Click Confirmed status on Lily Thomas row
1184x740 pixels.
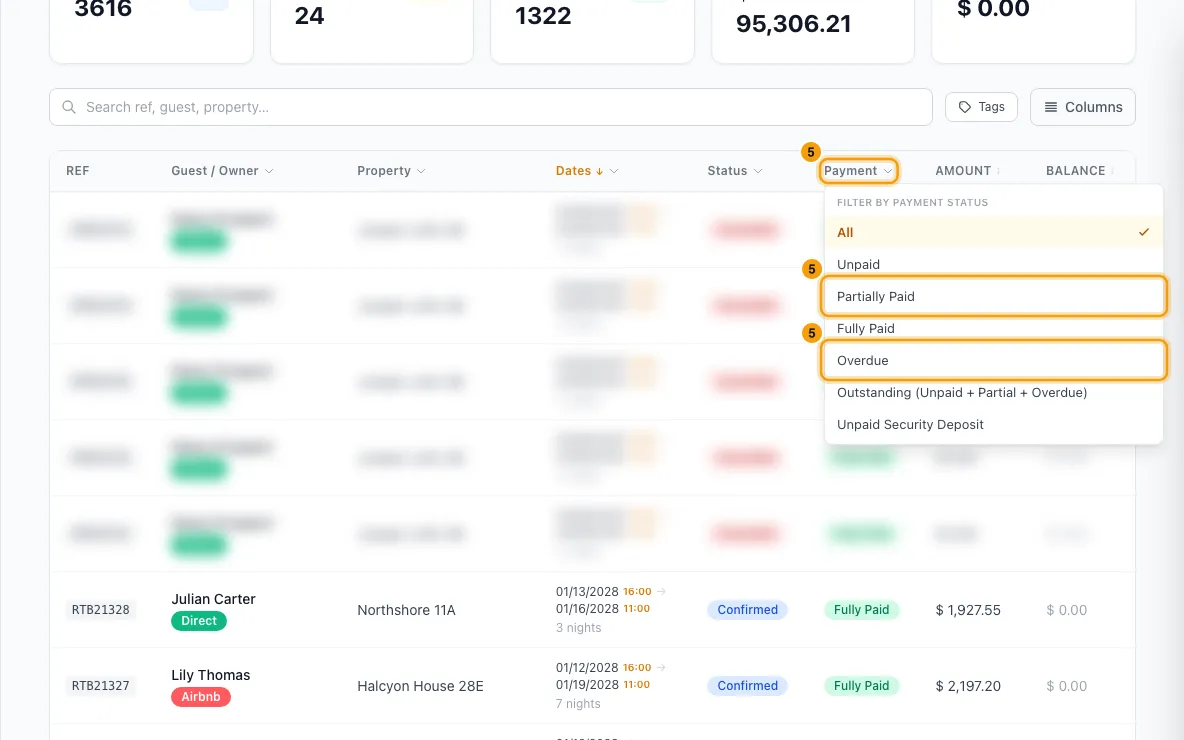(748, 686)
